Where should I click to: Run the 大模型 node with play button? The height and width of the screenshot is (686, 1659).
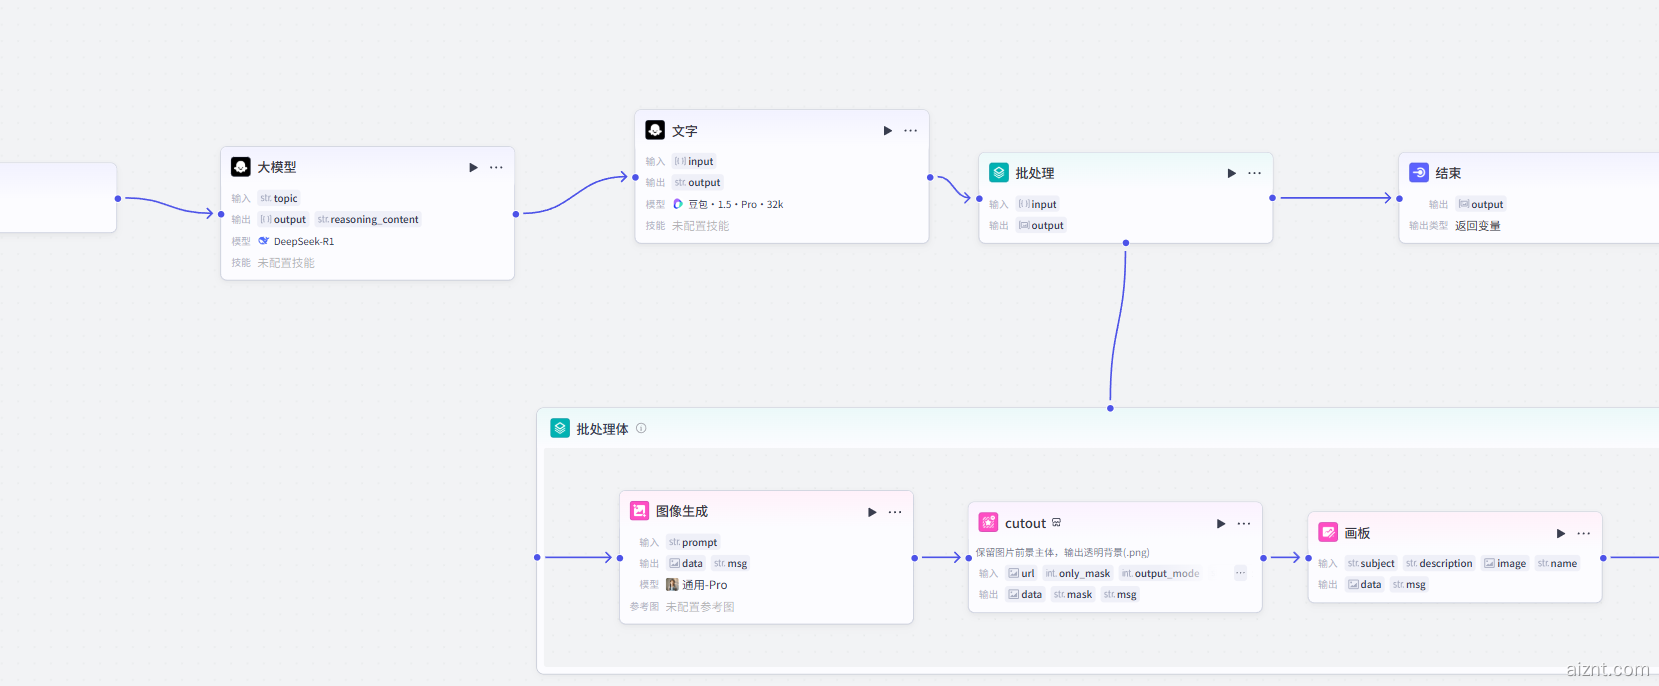474,167
